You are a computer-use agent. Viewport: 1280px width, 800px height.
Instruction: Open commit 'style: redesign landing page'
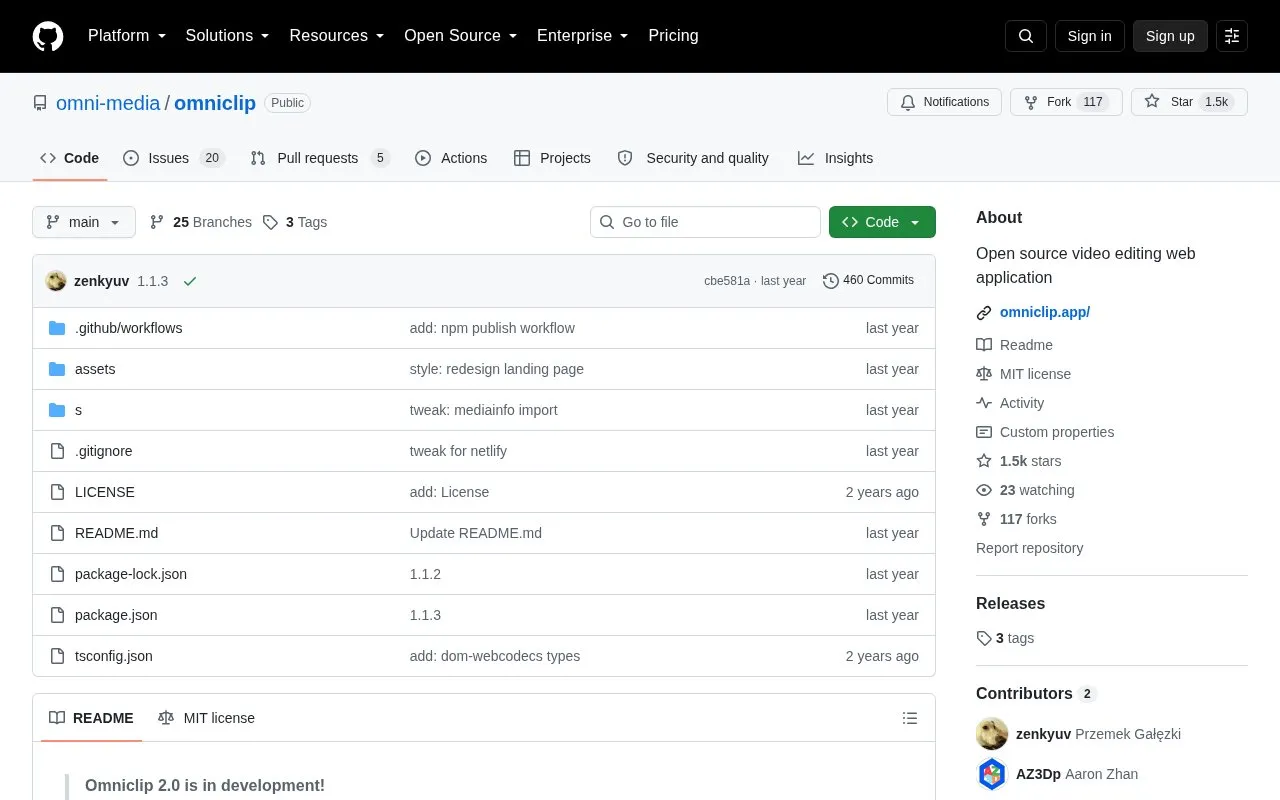tap(497, 369)
